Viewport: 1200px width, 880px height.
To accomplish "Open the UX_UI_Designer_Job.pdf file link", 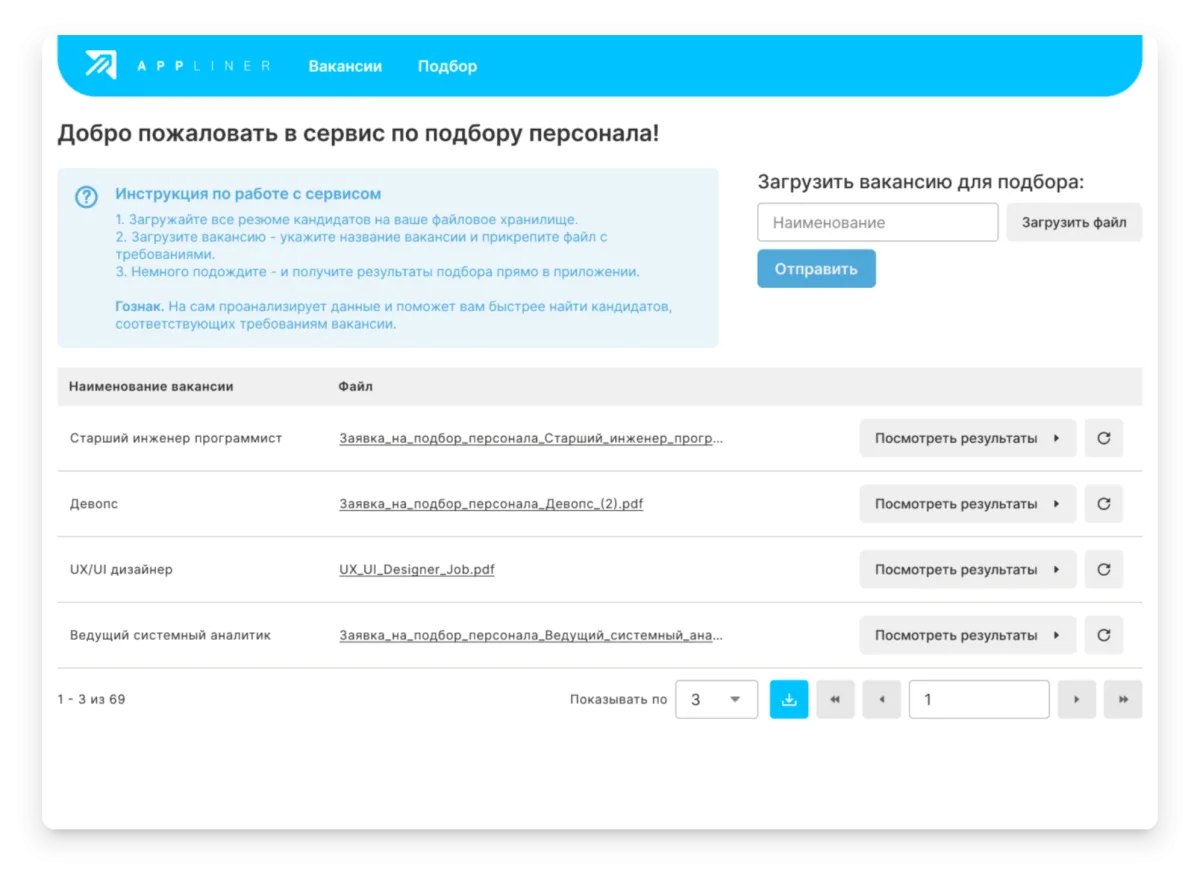I will click(417, 570).
